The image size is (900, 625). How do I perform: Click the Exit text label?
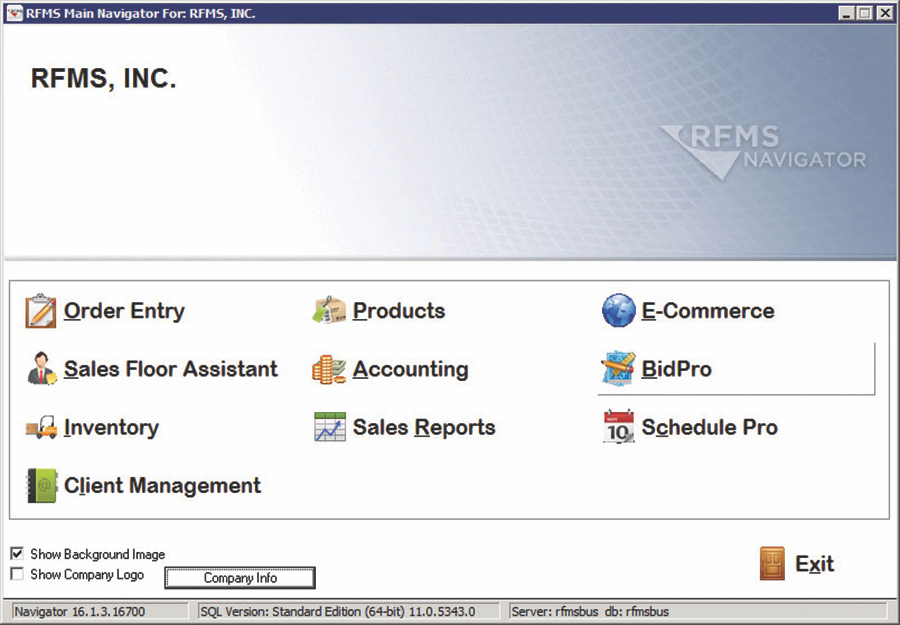(814, 564)
